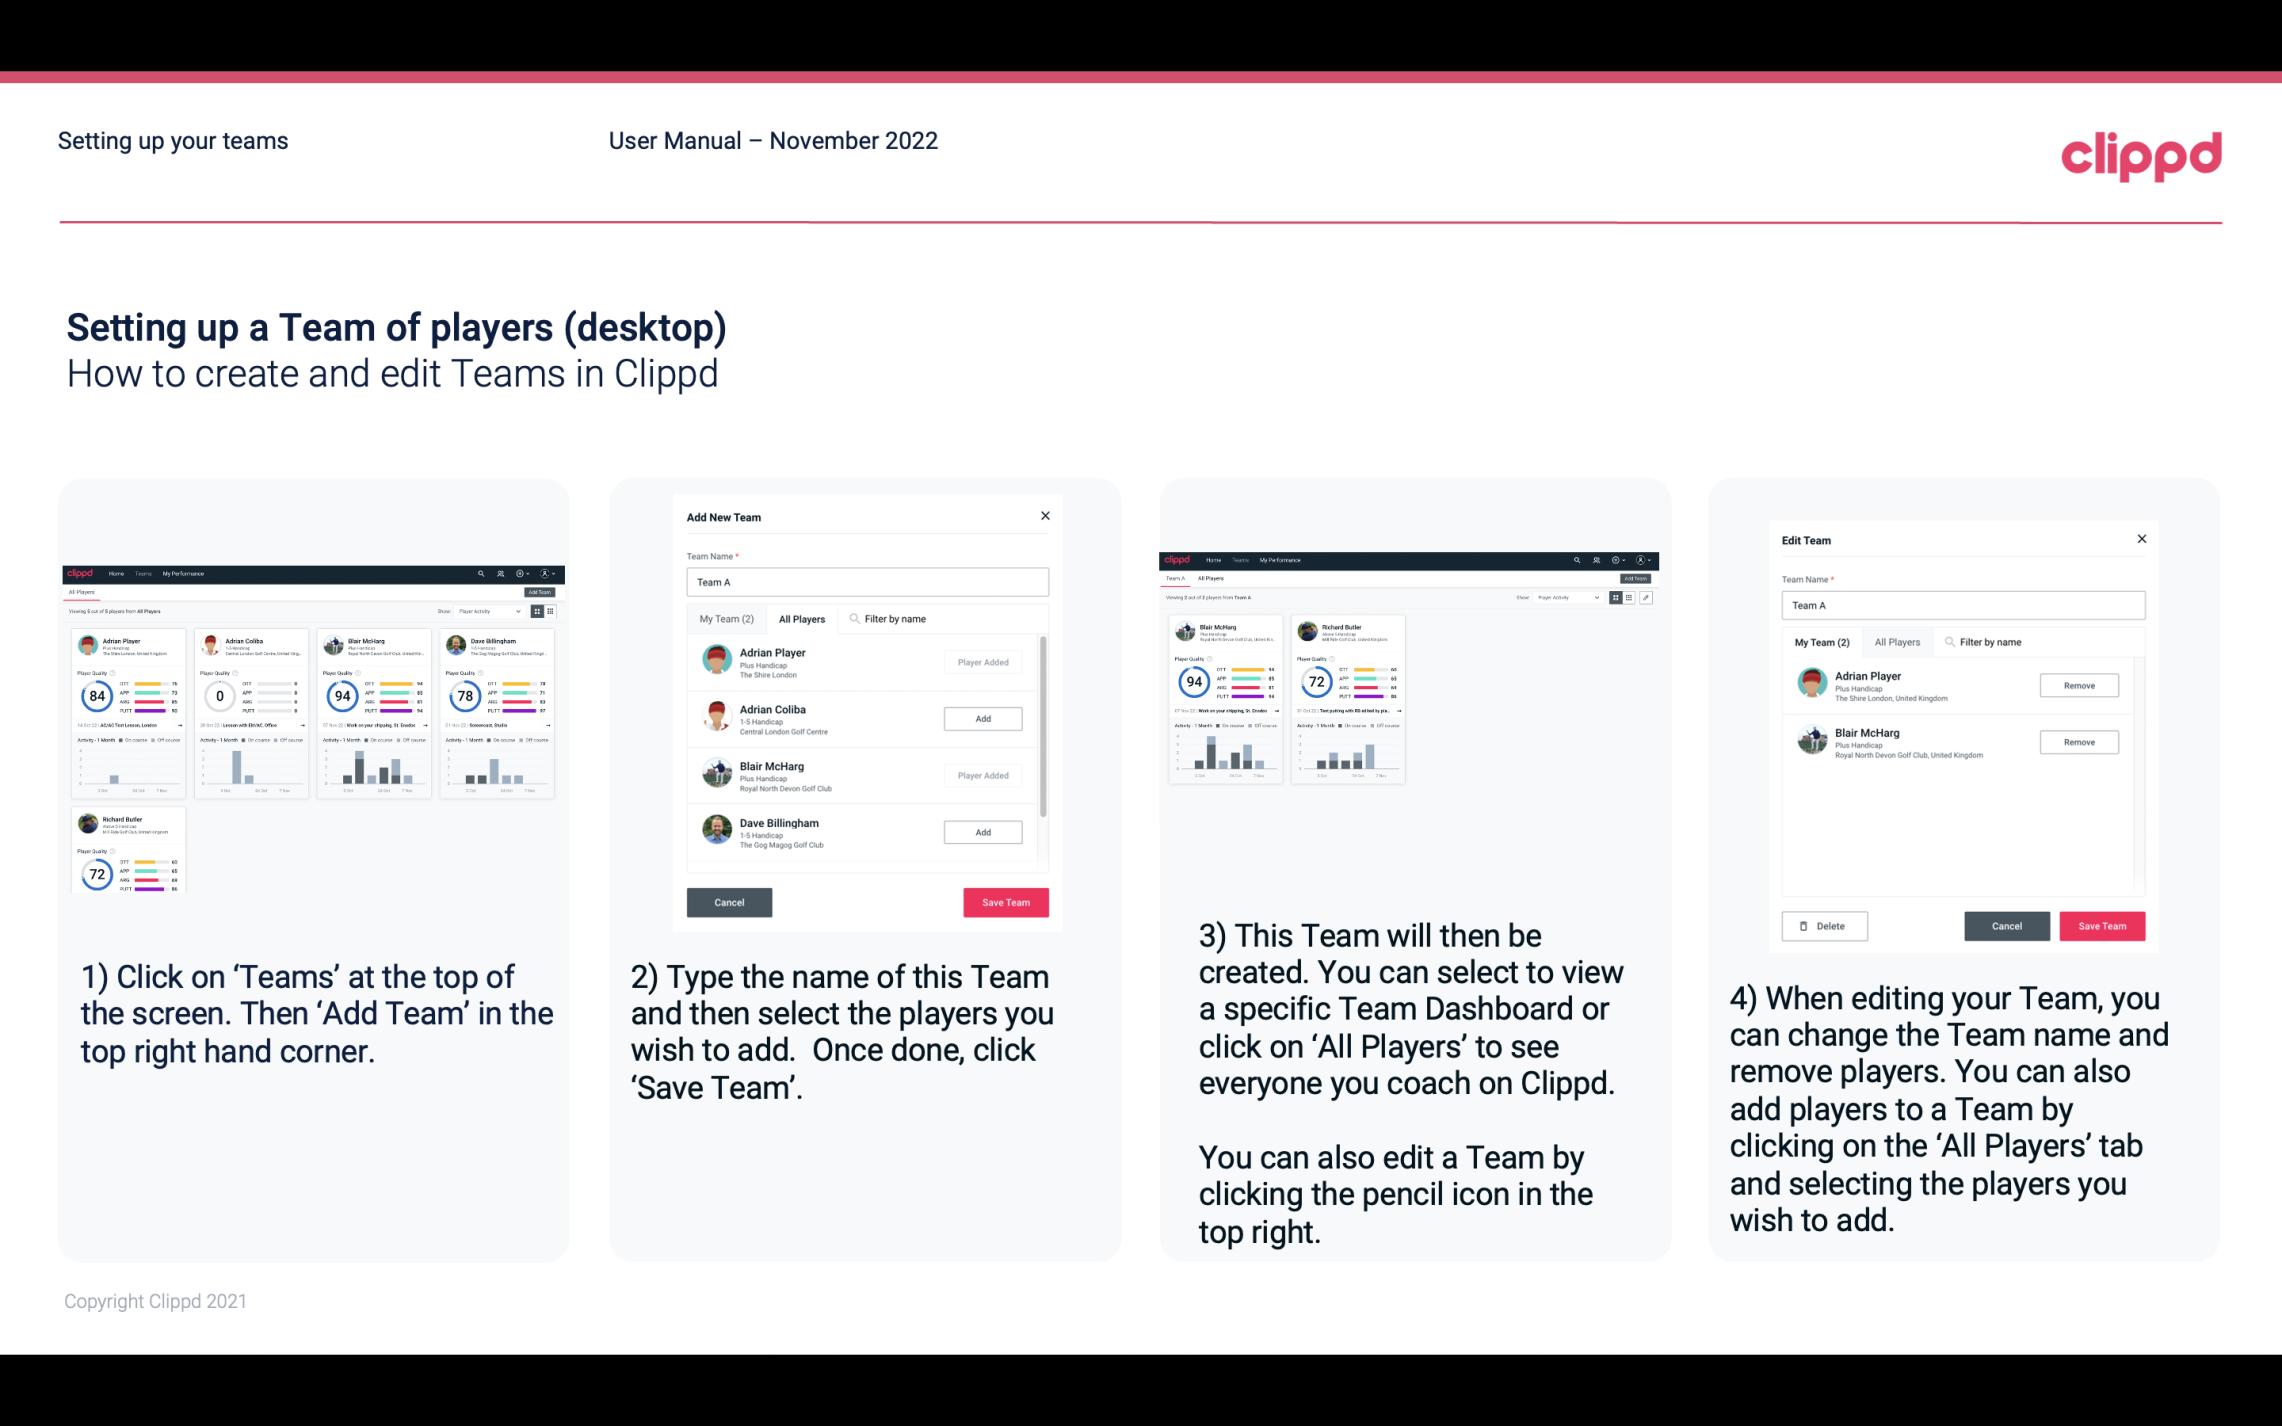Click the Clippd logo in top right
The image size is (2282, 1426).
(x=2141, y=154)
